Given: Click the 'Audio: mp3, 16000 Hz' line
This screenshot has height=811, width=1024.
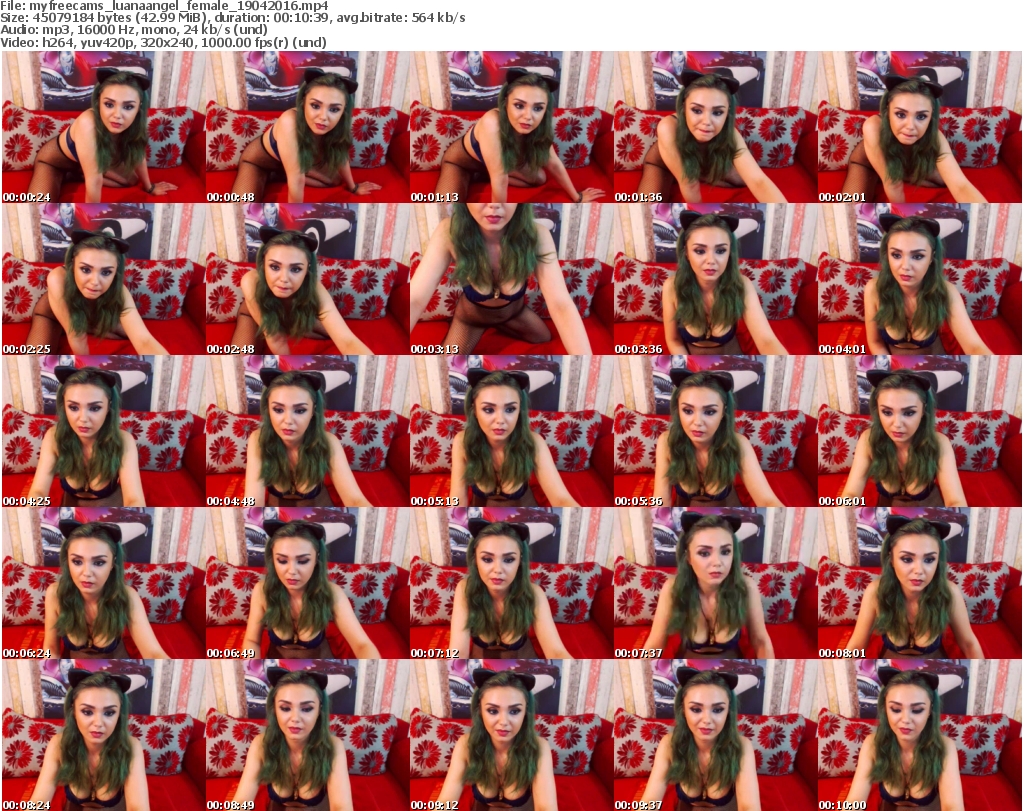Looking at the screenshot, I should click(134, 30).
